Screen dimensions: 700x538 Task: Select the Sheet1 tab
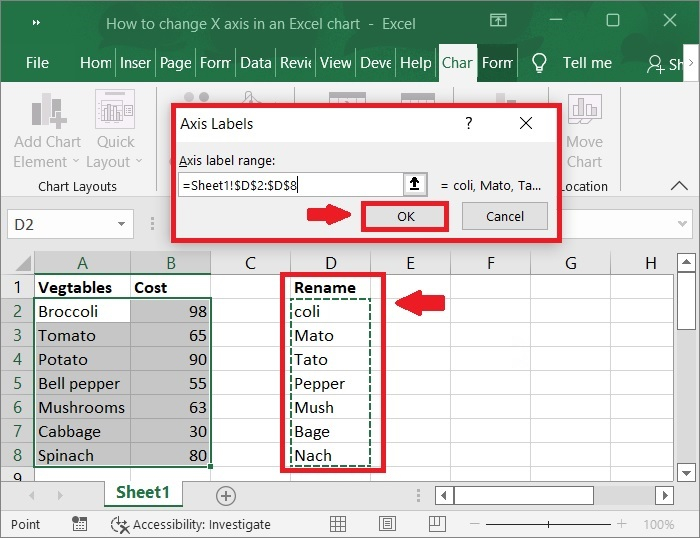(143, 492)
